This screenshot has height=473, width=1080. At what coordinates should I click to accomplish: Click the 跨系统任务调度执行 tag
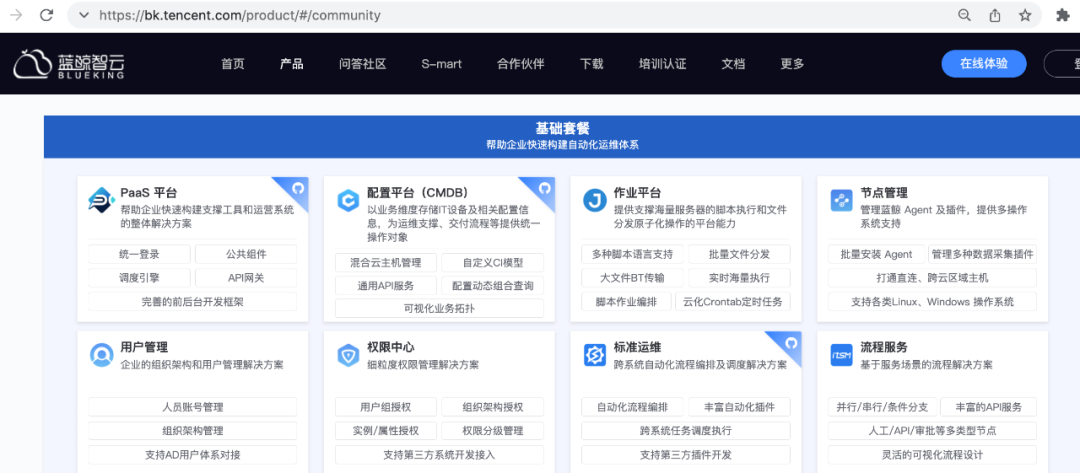pos(686,431)
